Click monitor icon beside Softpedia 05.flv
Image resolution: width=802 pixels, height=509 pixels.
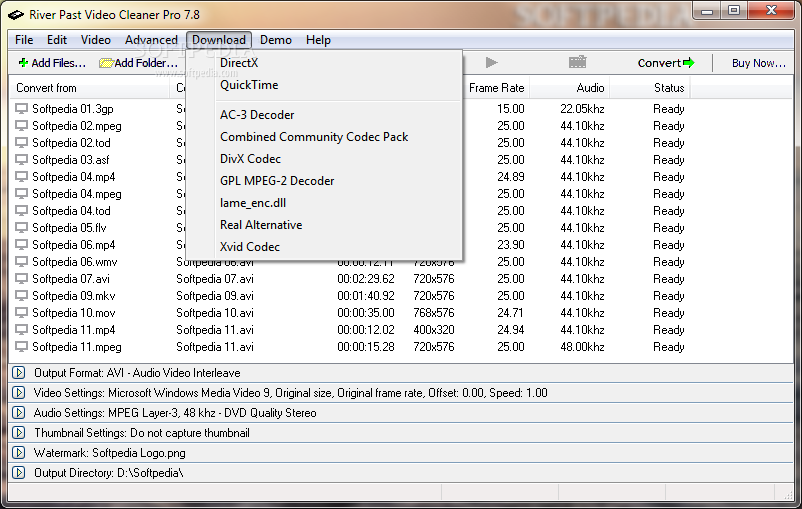[x=21, y=228]
